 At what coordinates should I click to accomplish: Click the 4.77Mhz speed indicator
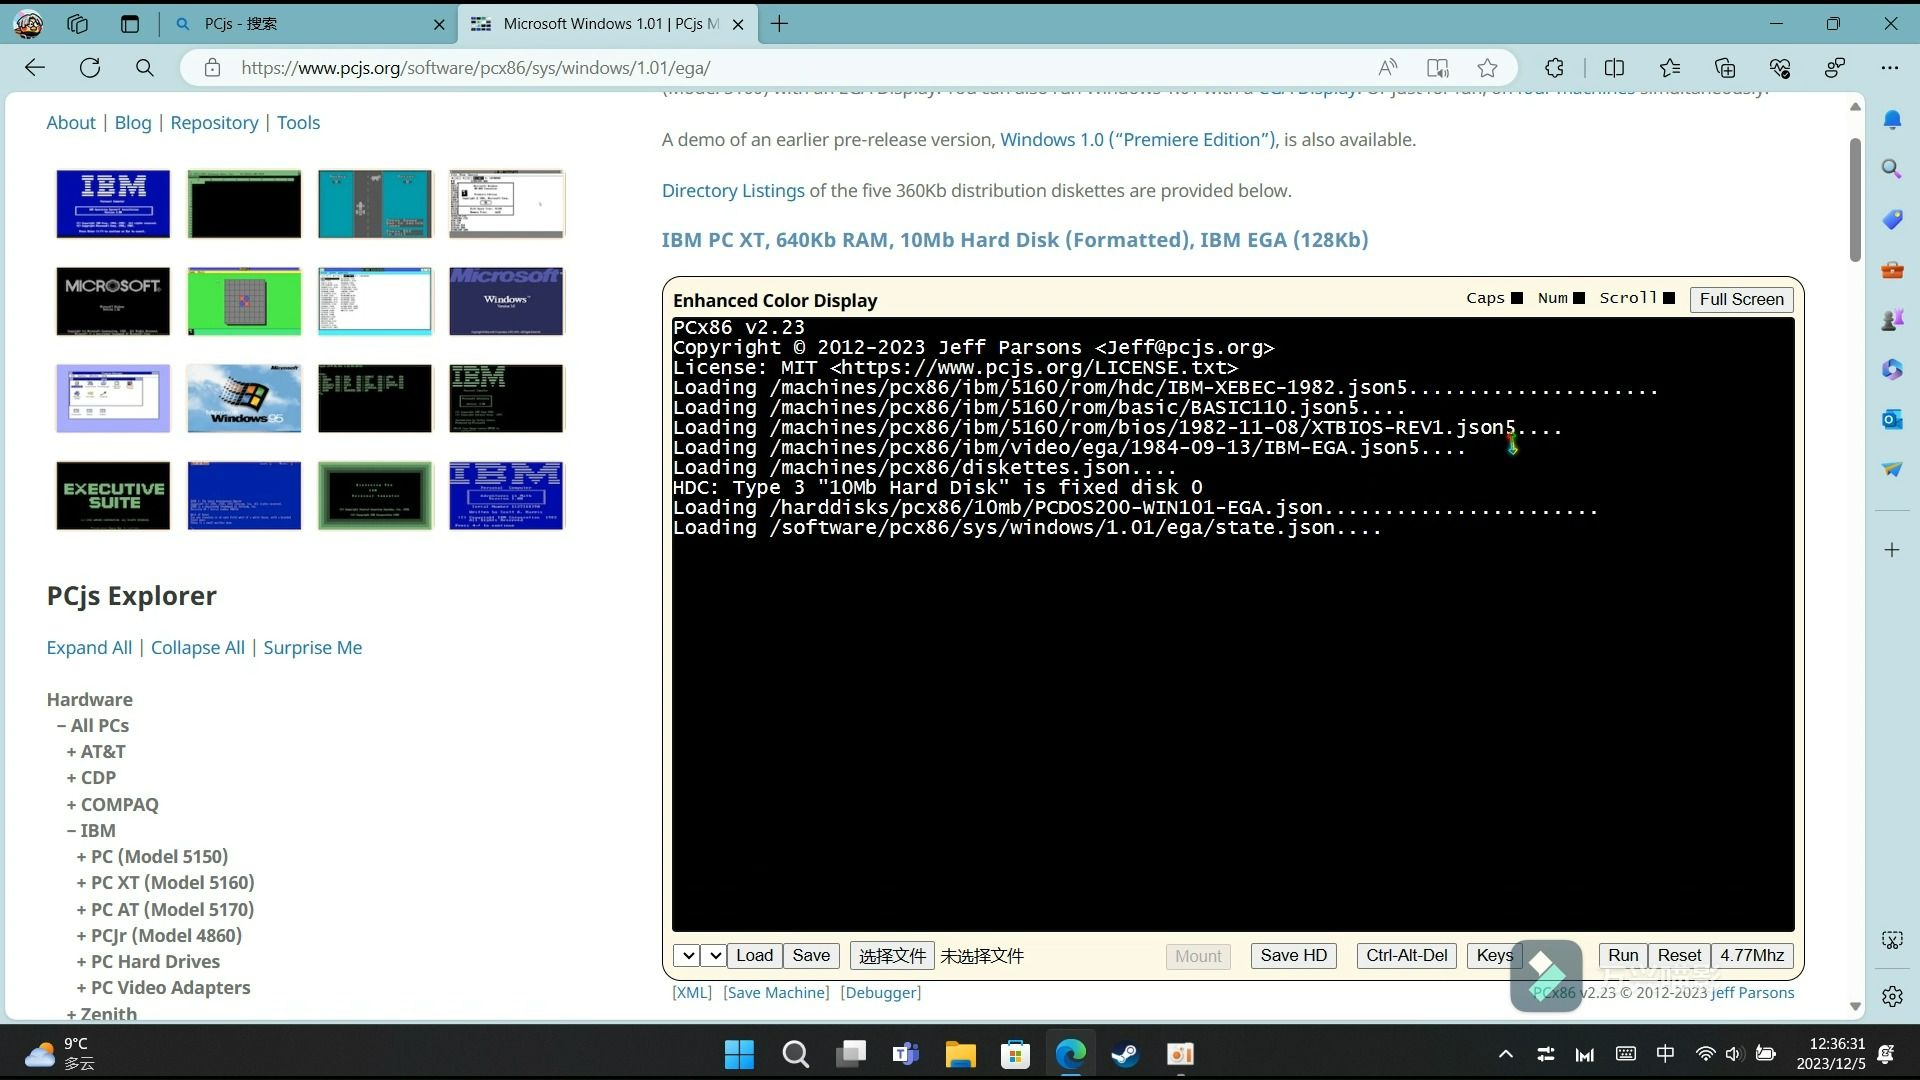tap(1753, 955)
